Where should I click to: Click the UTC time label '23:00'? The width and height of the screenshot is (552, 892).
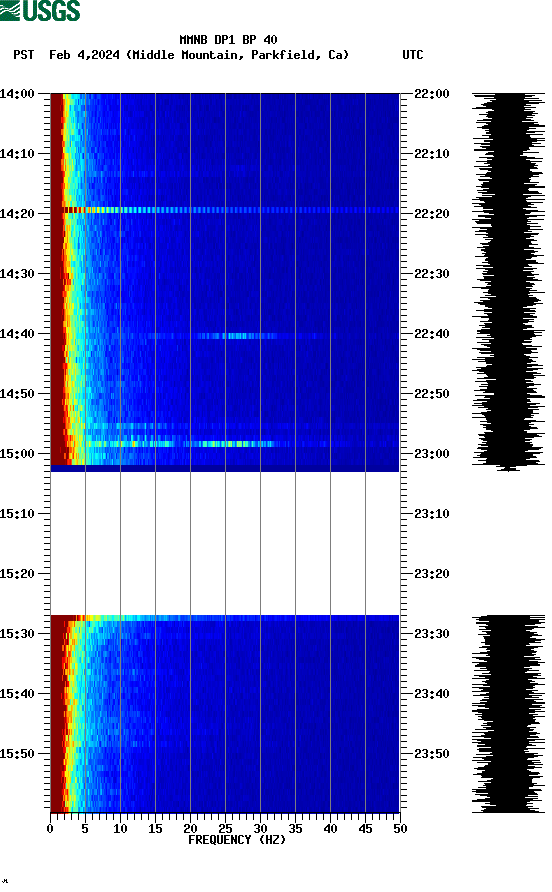(432, 454)
